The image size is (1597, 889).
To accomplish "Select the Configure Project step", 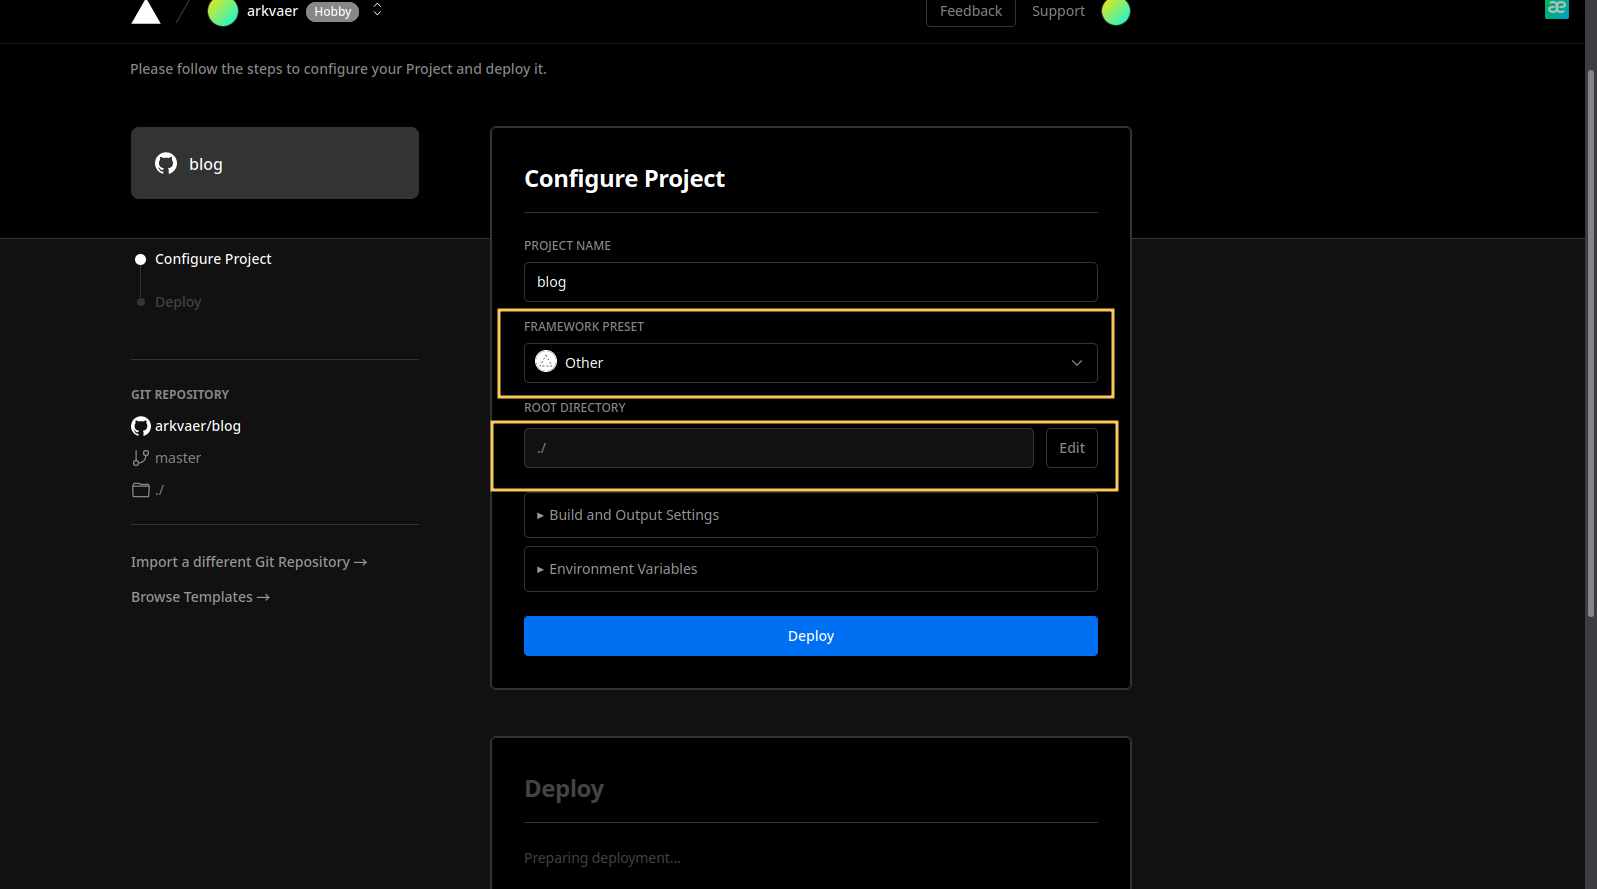I will 213,259.
